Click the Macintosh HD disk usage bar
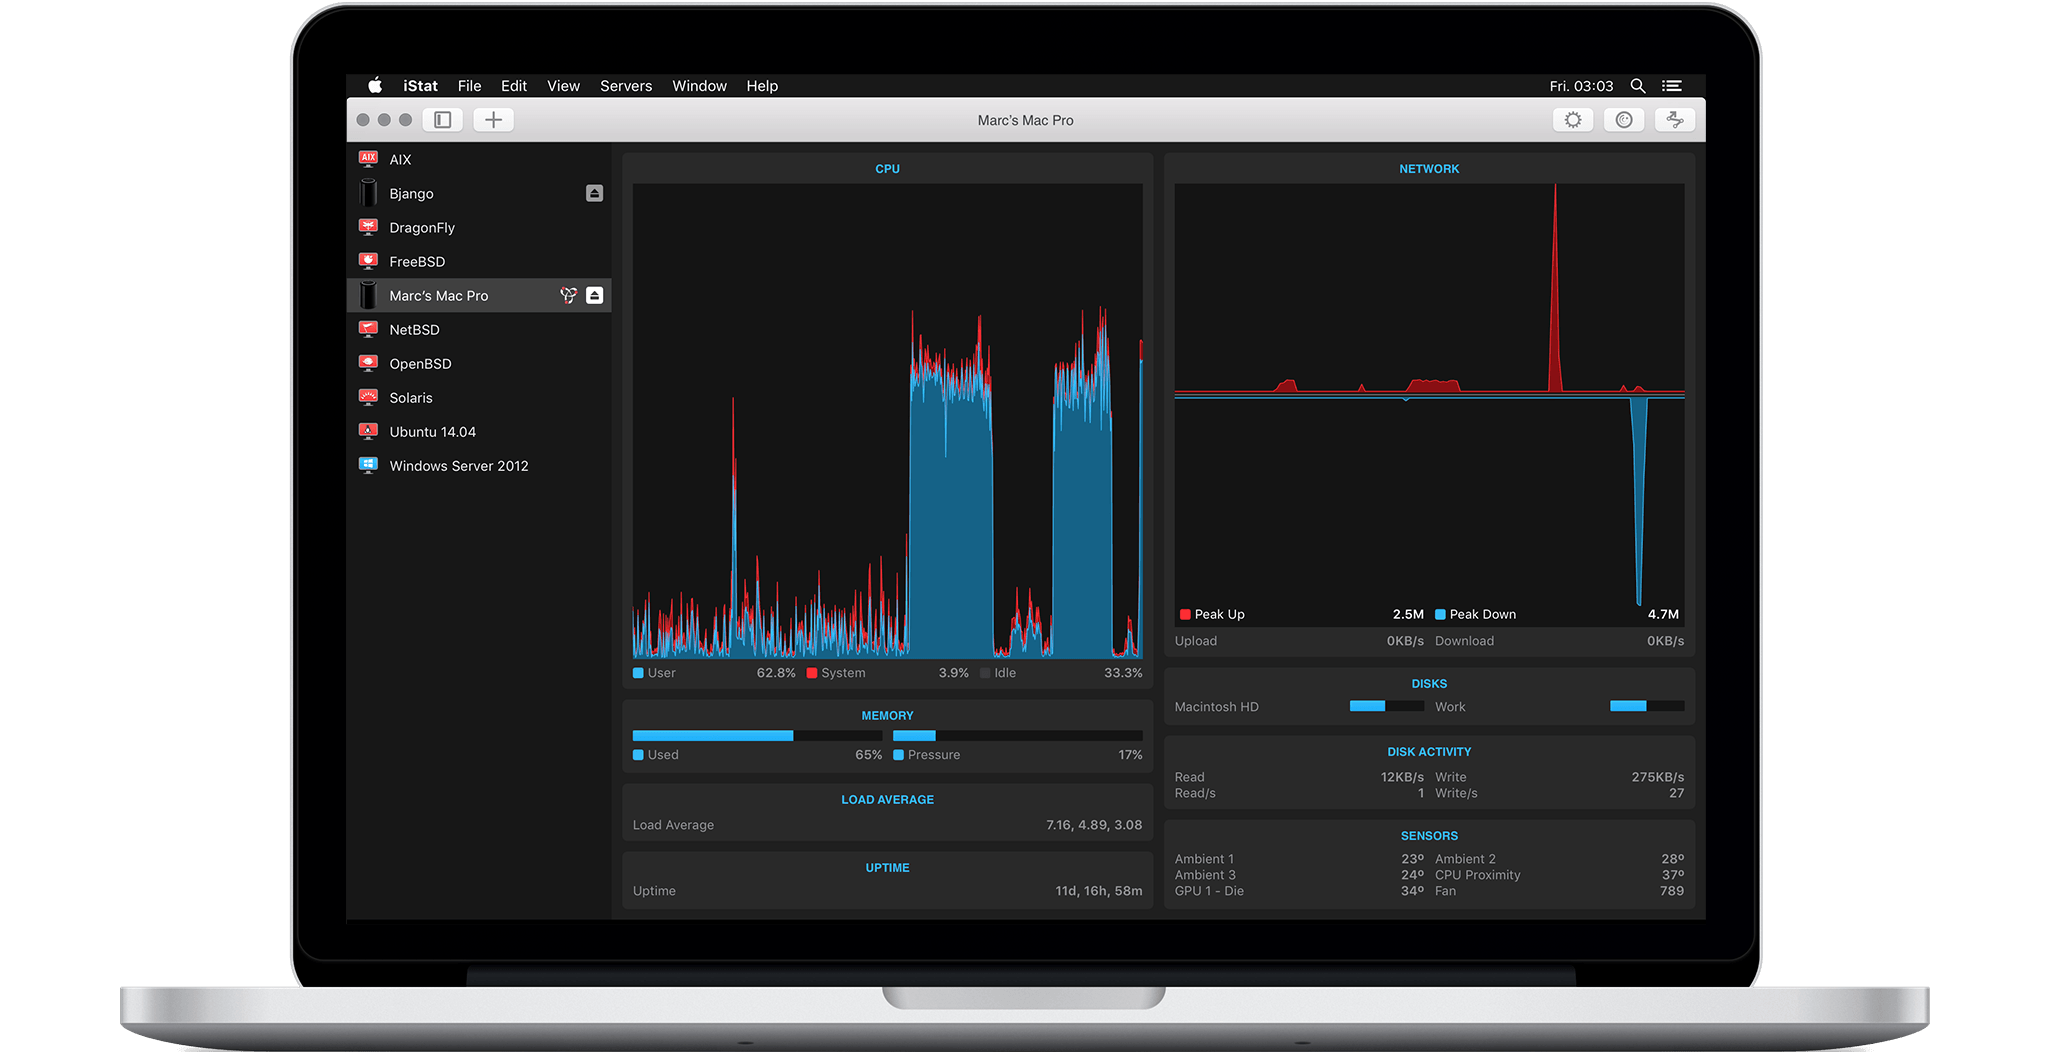The width and height of the screenshot is (2048, 1052). pyautogui.click(x=1386, y=706)
